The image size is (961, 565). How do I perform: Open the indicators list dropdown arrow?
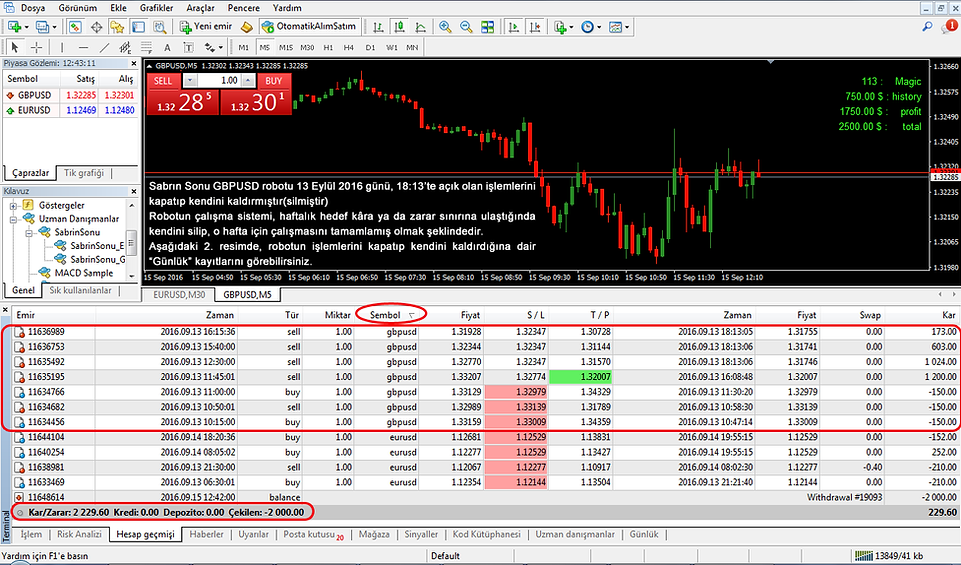click(571, 27)
